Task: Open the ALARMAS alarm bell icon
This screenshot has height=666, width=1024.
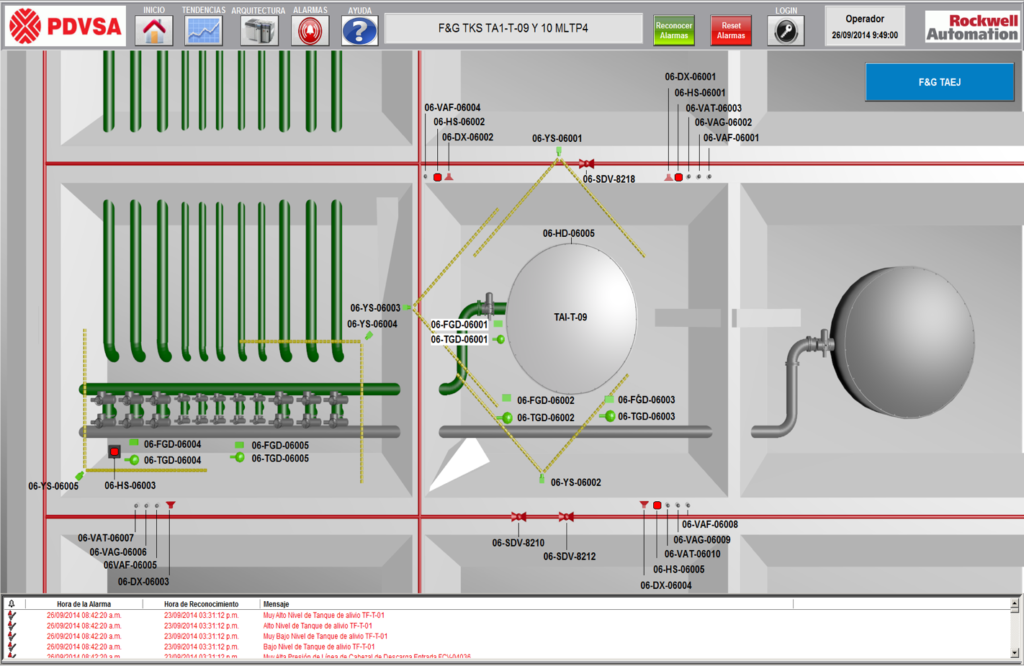Action: point(310,31)
